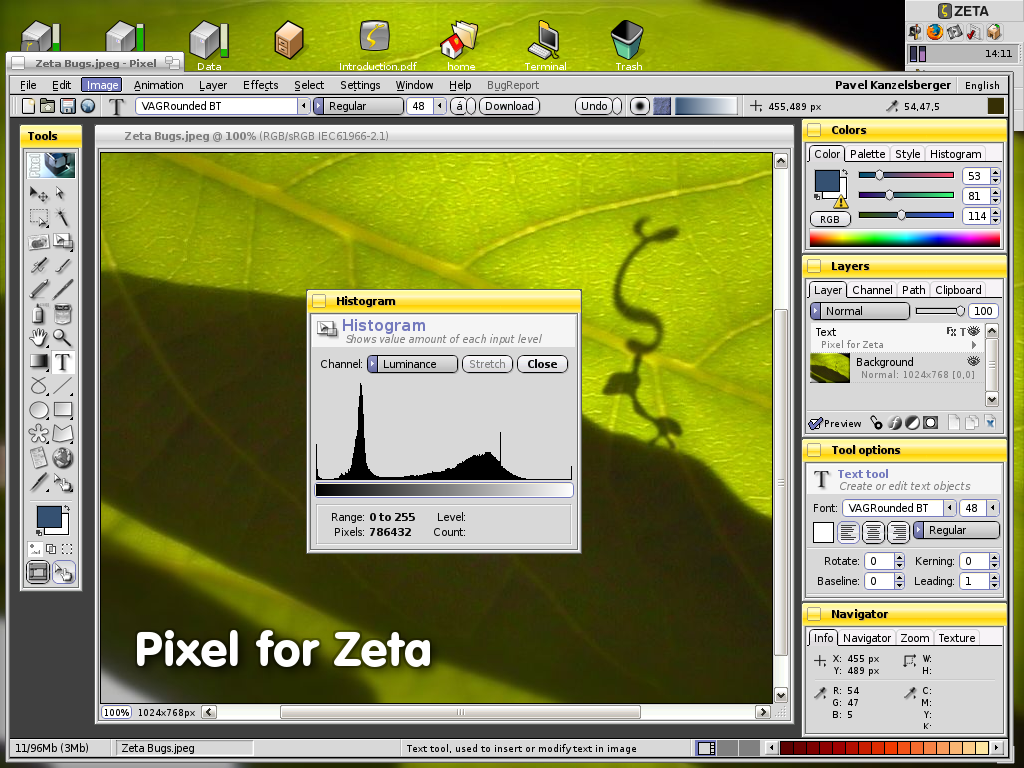Click the RGB mode button in Colors
Viewport: 1024px width, 768px height.
(x=830, y=219)
